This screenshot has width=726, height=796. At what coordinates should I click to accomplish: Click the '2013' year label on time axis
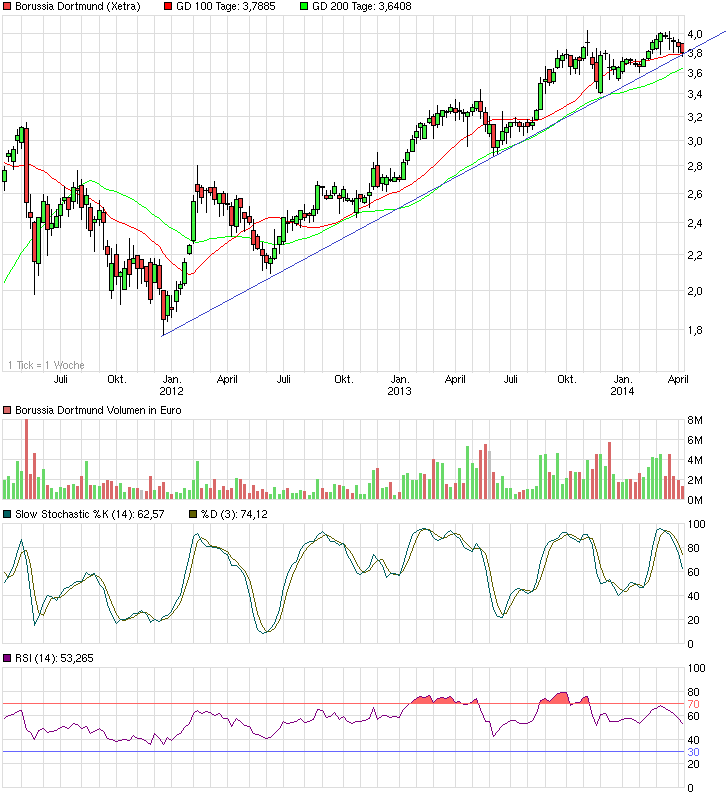[x=400, y=391]
